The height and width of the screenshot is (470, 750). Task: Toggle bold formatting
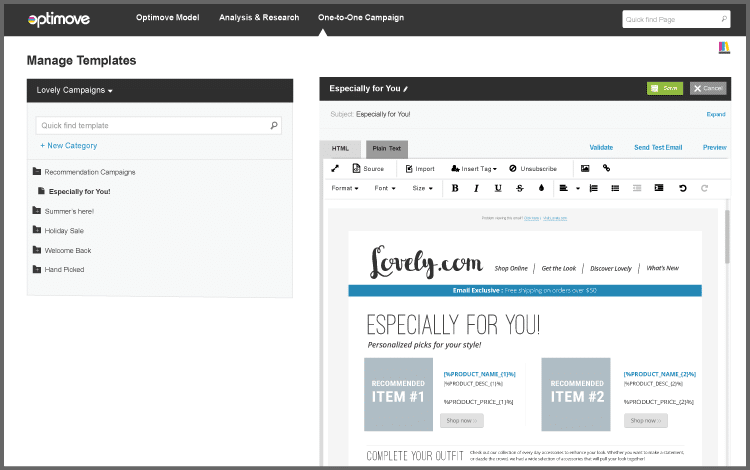(455, 188)
